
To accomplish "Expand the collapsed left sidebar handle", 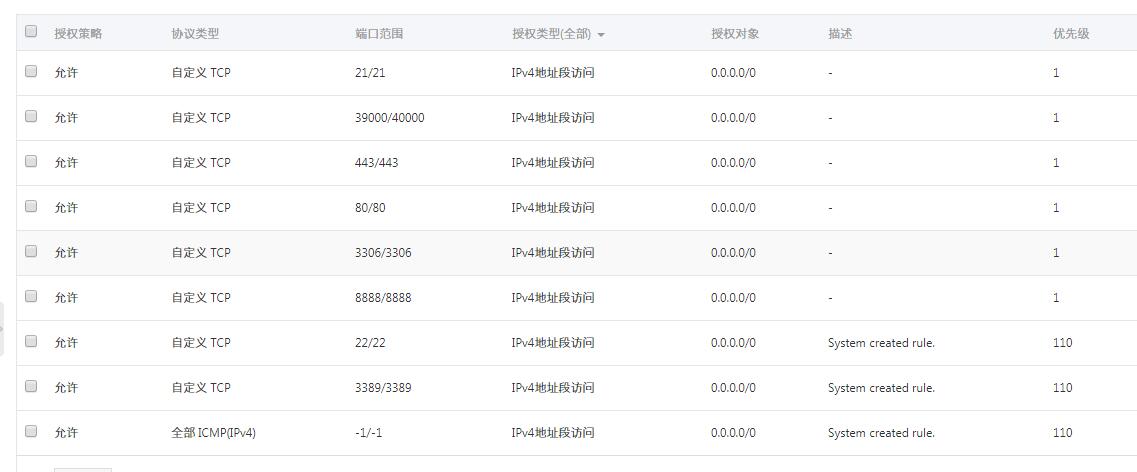I will 2,329.
